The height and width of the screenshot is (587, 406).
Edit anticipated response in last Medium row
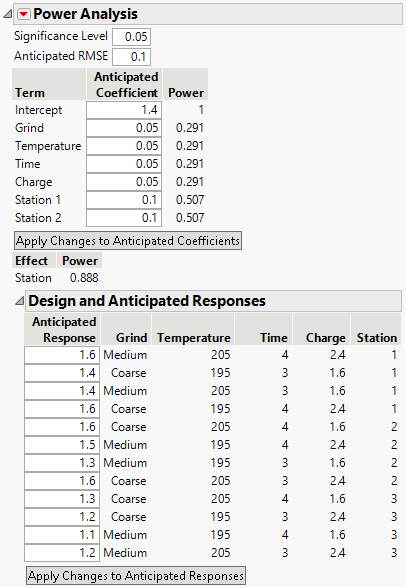(62, 553)
